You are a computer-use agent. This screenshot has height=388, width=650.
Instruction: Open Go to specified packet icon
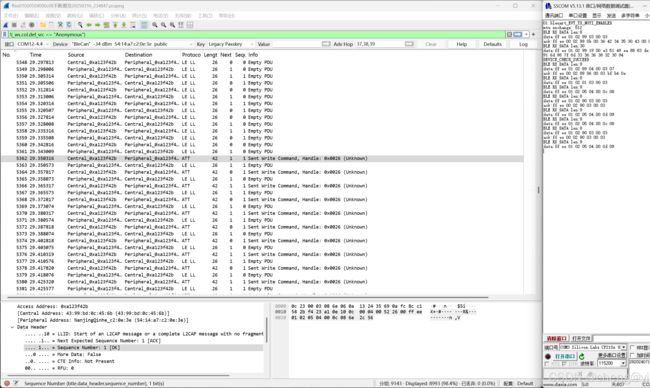click(107, 25)
